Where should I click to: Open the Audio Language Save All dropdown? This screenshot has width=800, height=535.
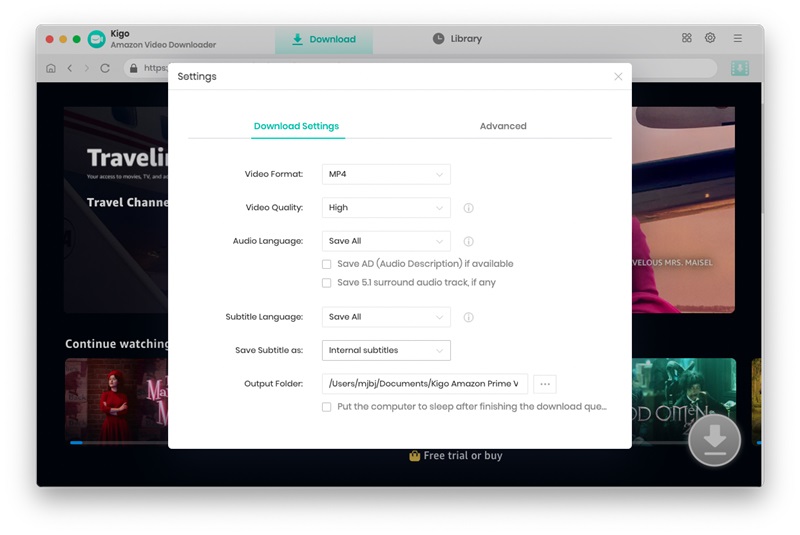(x=386, y=241)
